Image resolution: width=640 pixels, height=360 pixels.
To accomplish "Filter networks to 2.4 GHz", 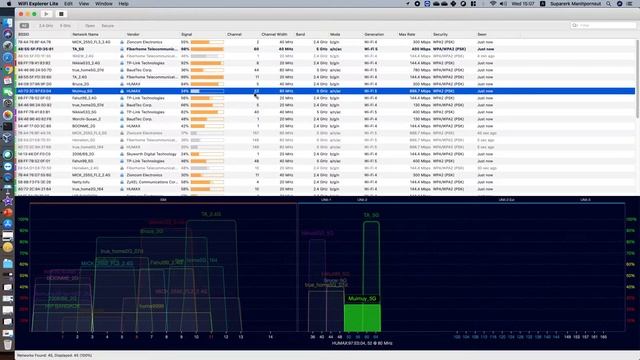I will (46, 26).
